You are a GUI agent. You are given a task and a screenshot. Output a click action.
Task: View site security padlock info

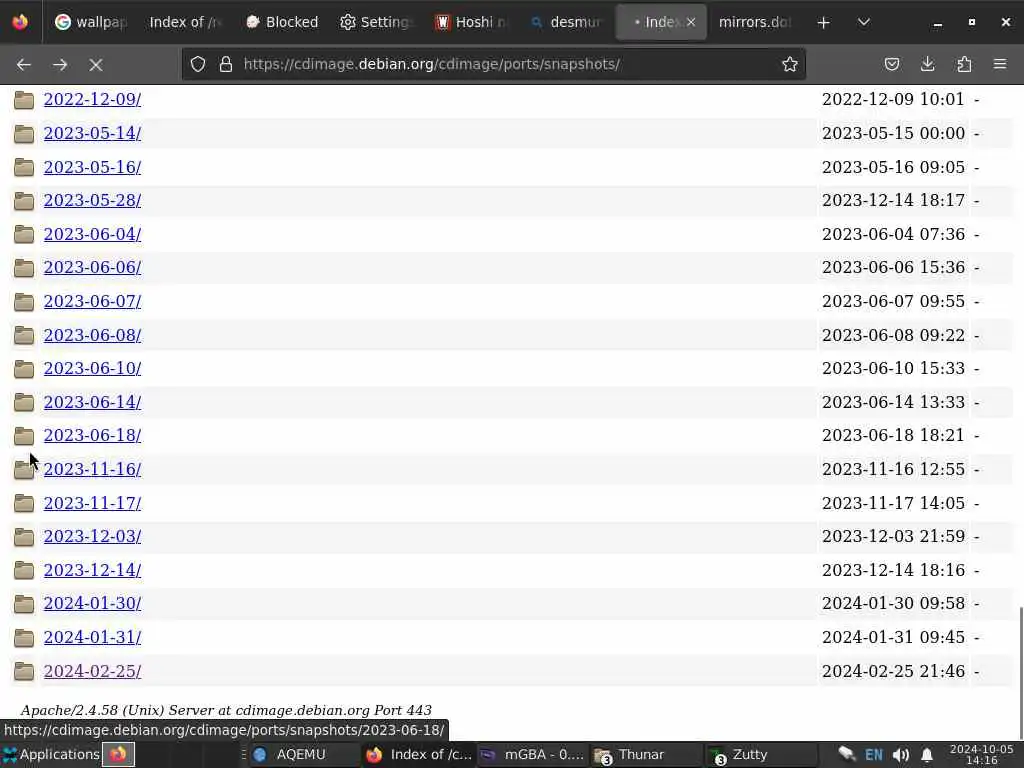click(x=226, y=64)
